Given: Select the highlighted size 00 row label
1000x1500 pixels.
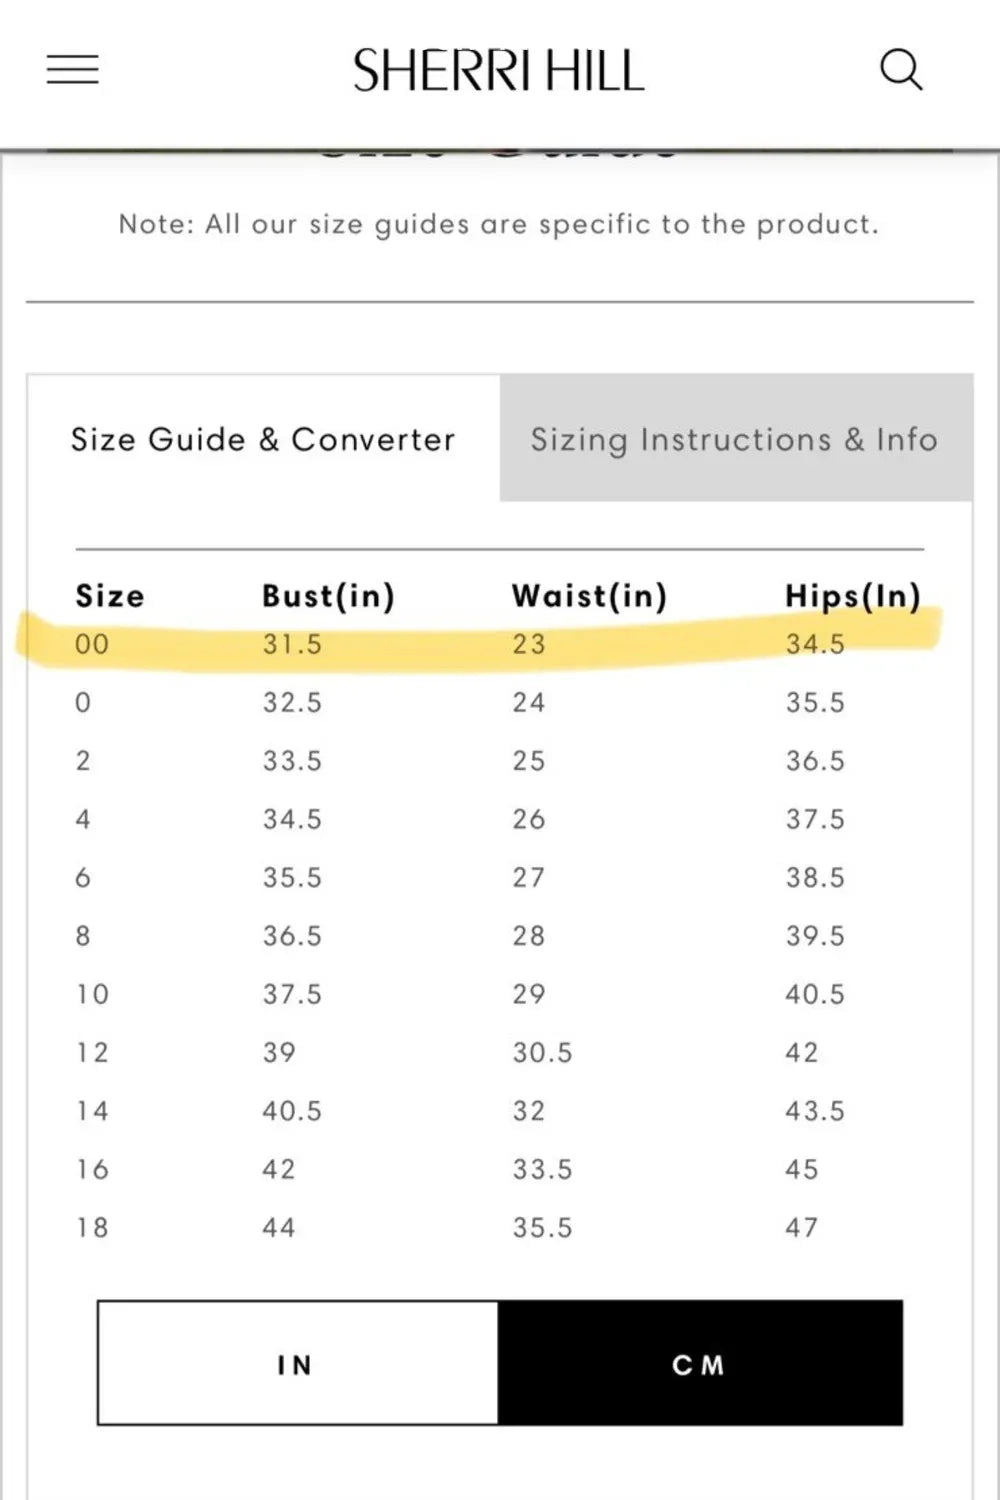Looking at the screenshot, I should 92,644.
